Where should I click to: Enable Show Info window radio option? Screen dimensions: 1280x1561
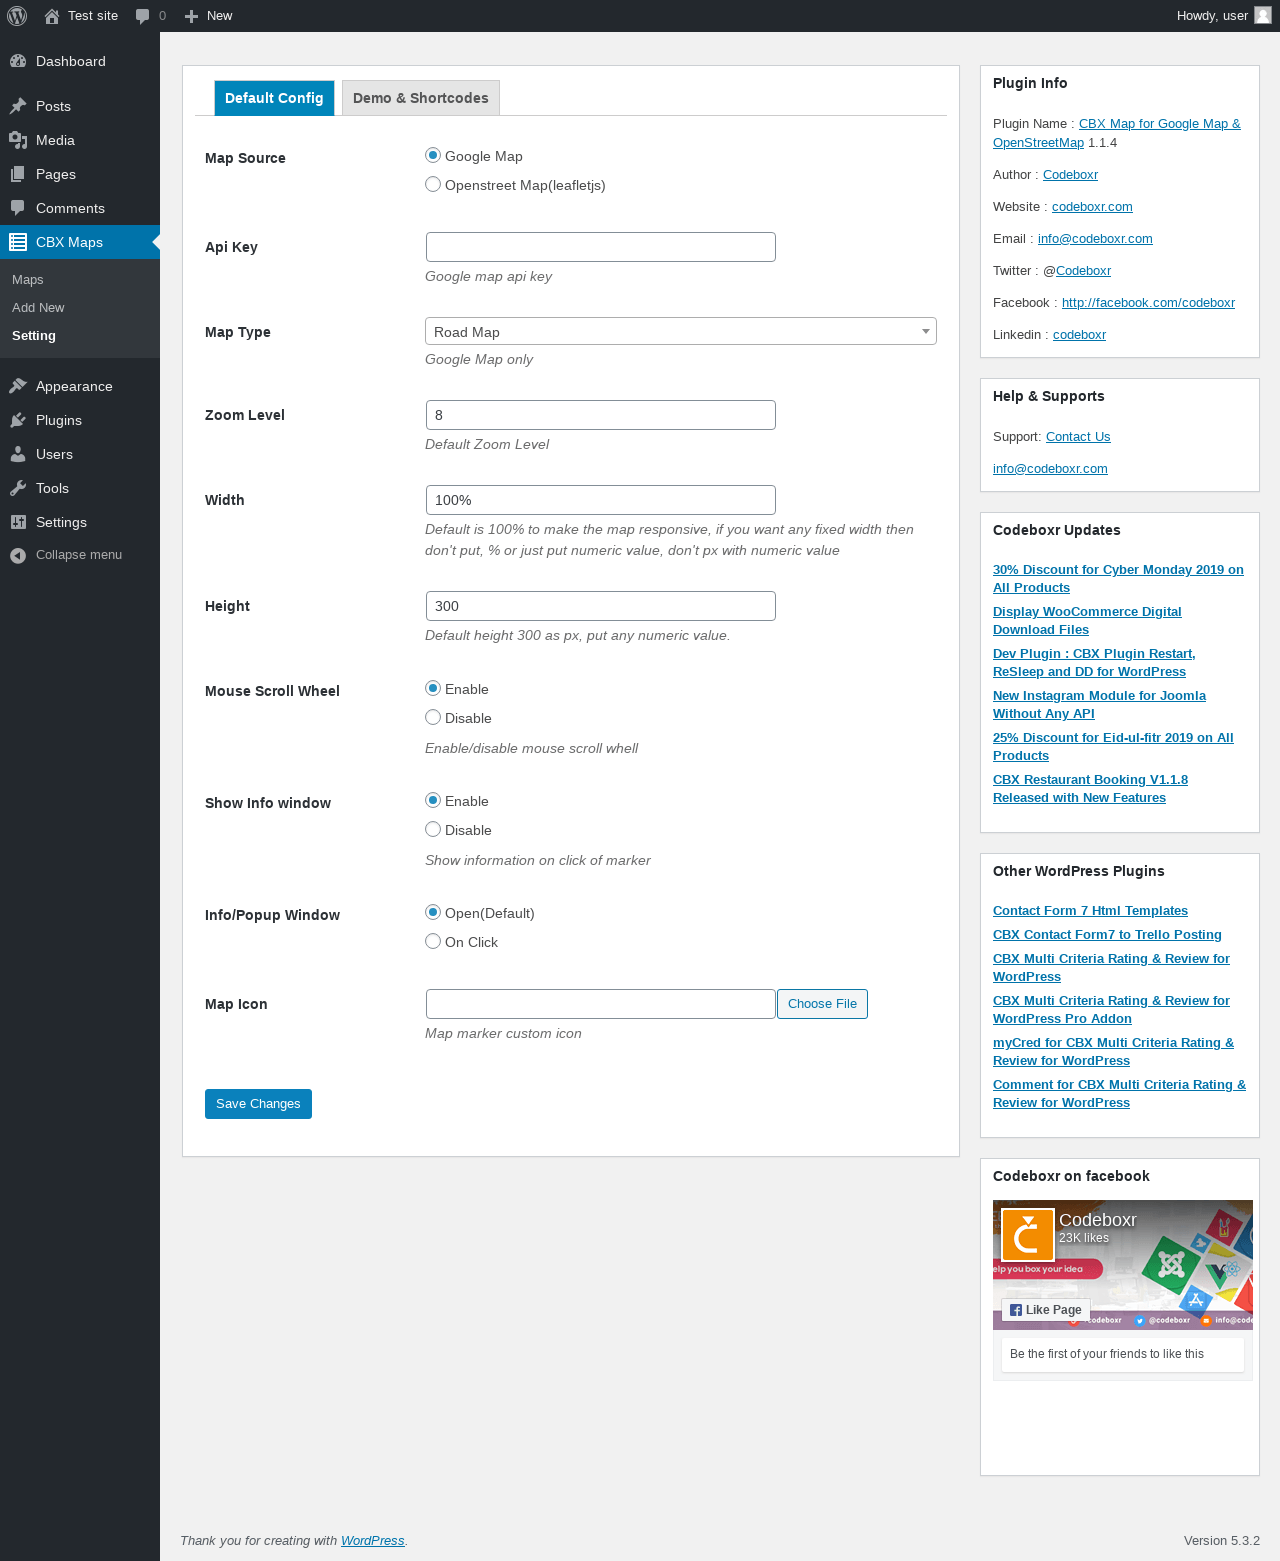pos(433,800)
